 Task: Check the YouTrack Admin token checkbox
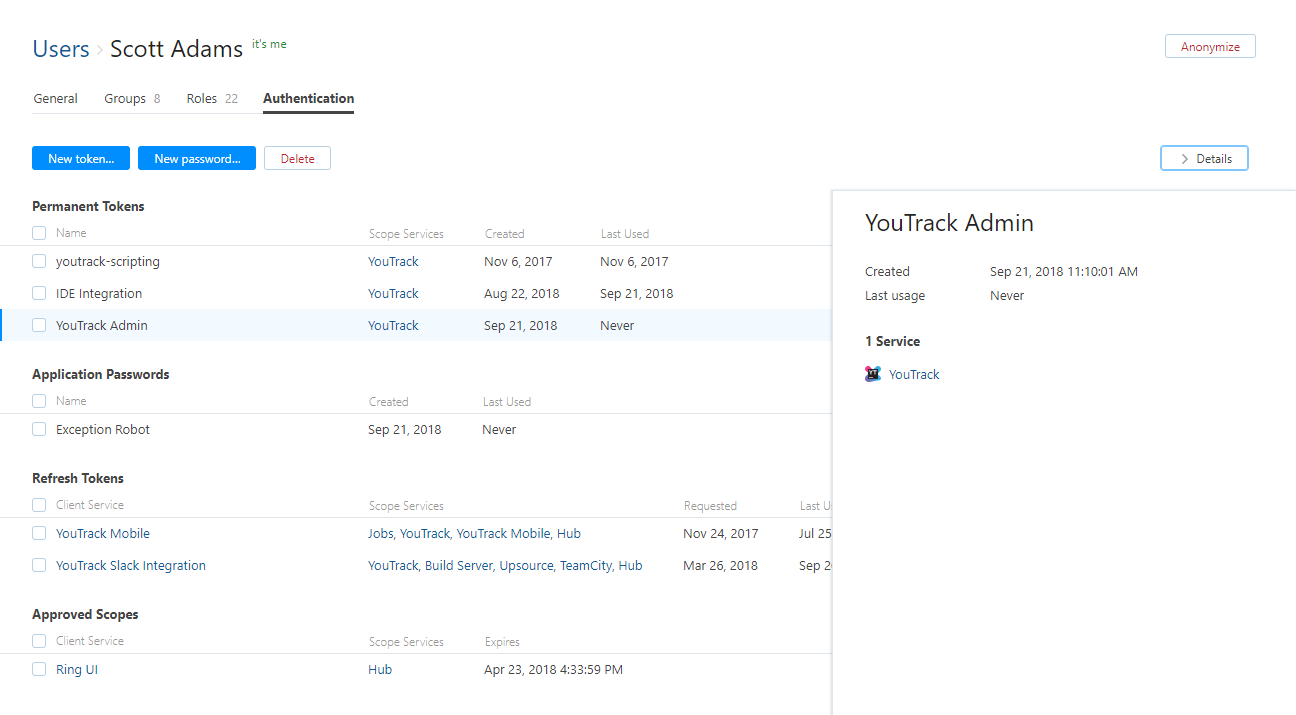tap(39, 325)
